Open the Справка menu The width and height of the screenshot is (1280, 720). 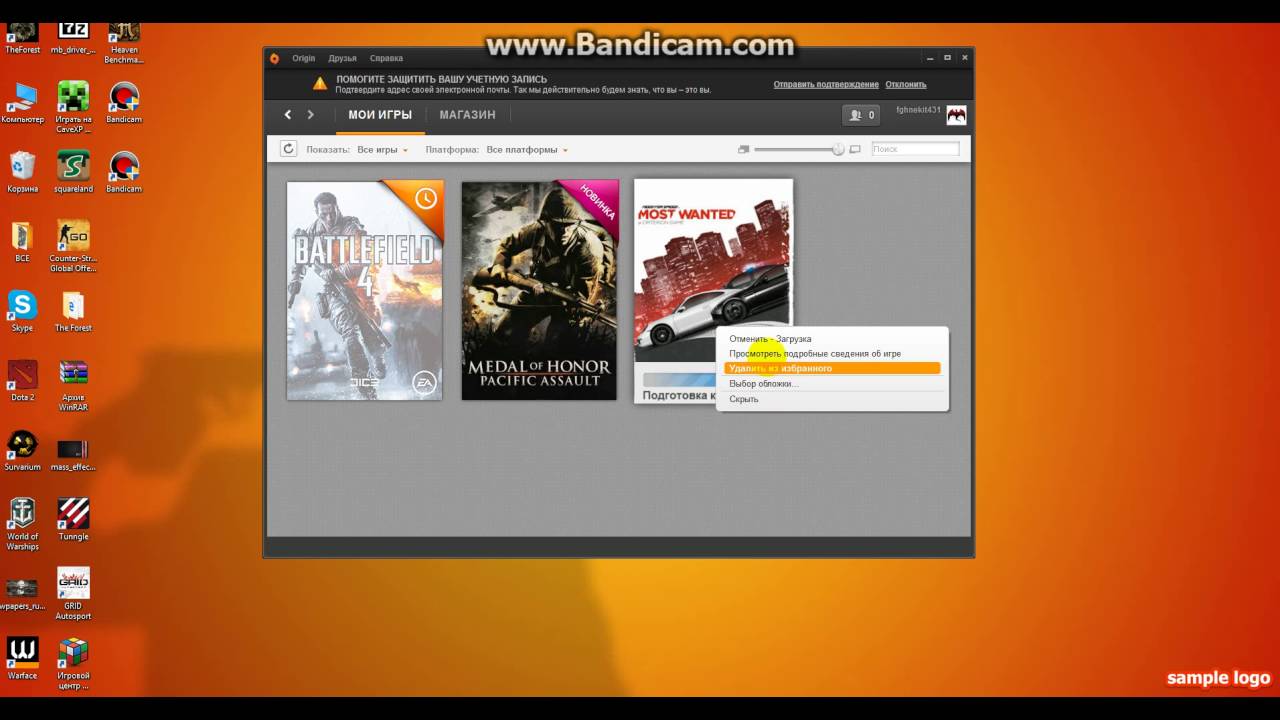coord(386,58)
